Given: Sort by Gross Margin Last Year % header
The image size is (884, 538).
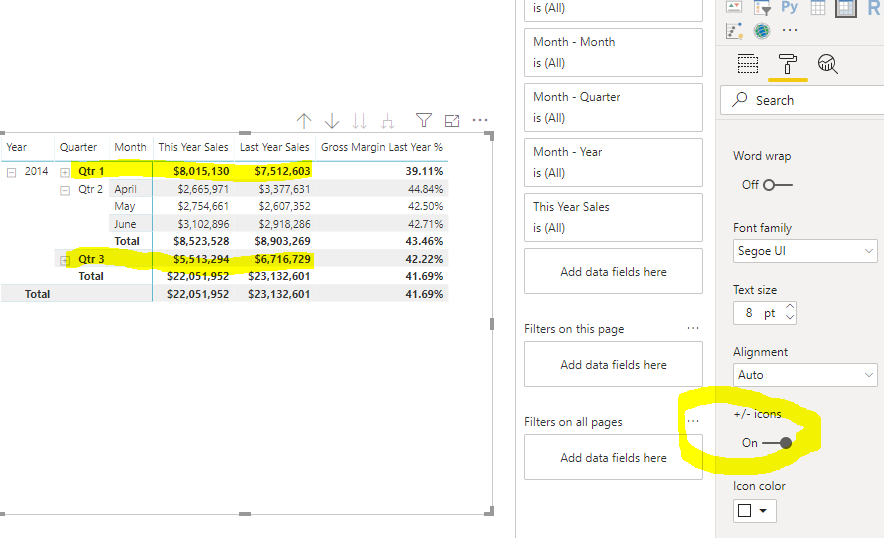Looking at the screenshot, I should point(382,147).
